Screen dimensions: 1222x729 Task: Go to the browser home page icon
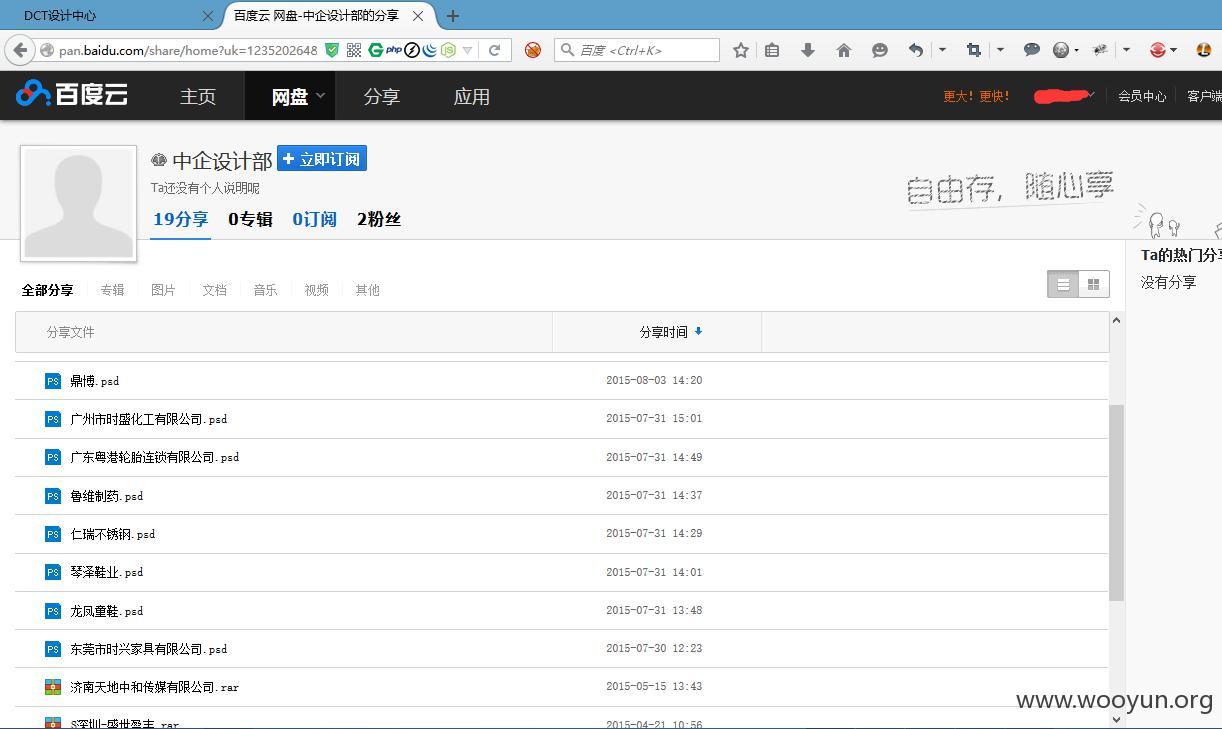[844, 50]
